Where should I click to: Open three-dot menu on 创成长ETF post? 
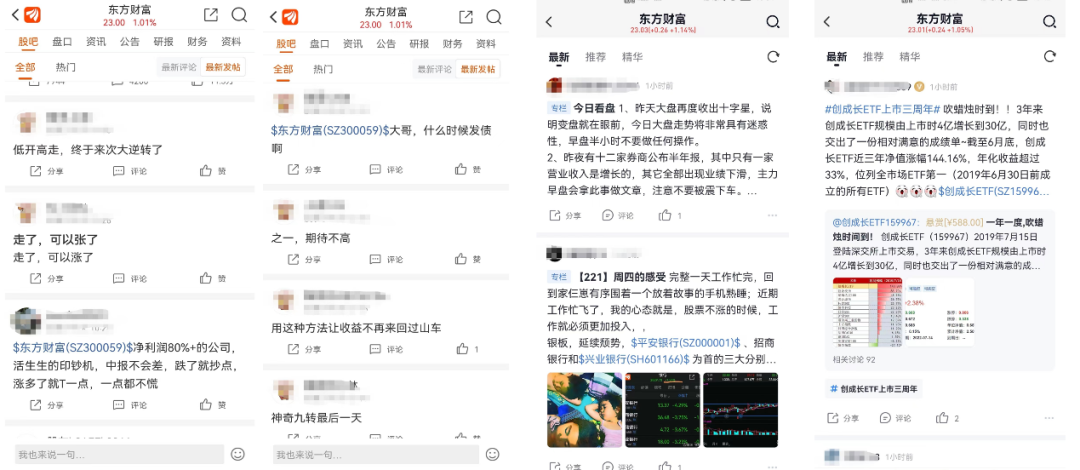(1049, 418)
